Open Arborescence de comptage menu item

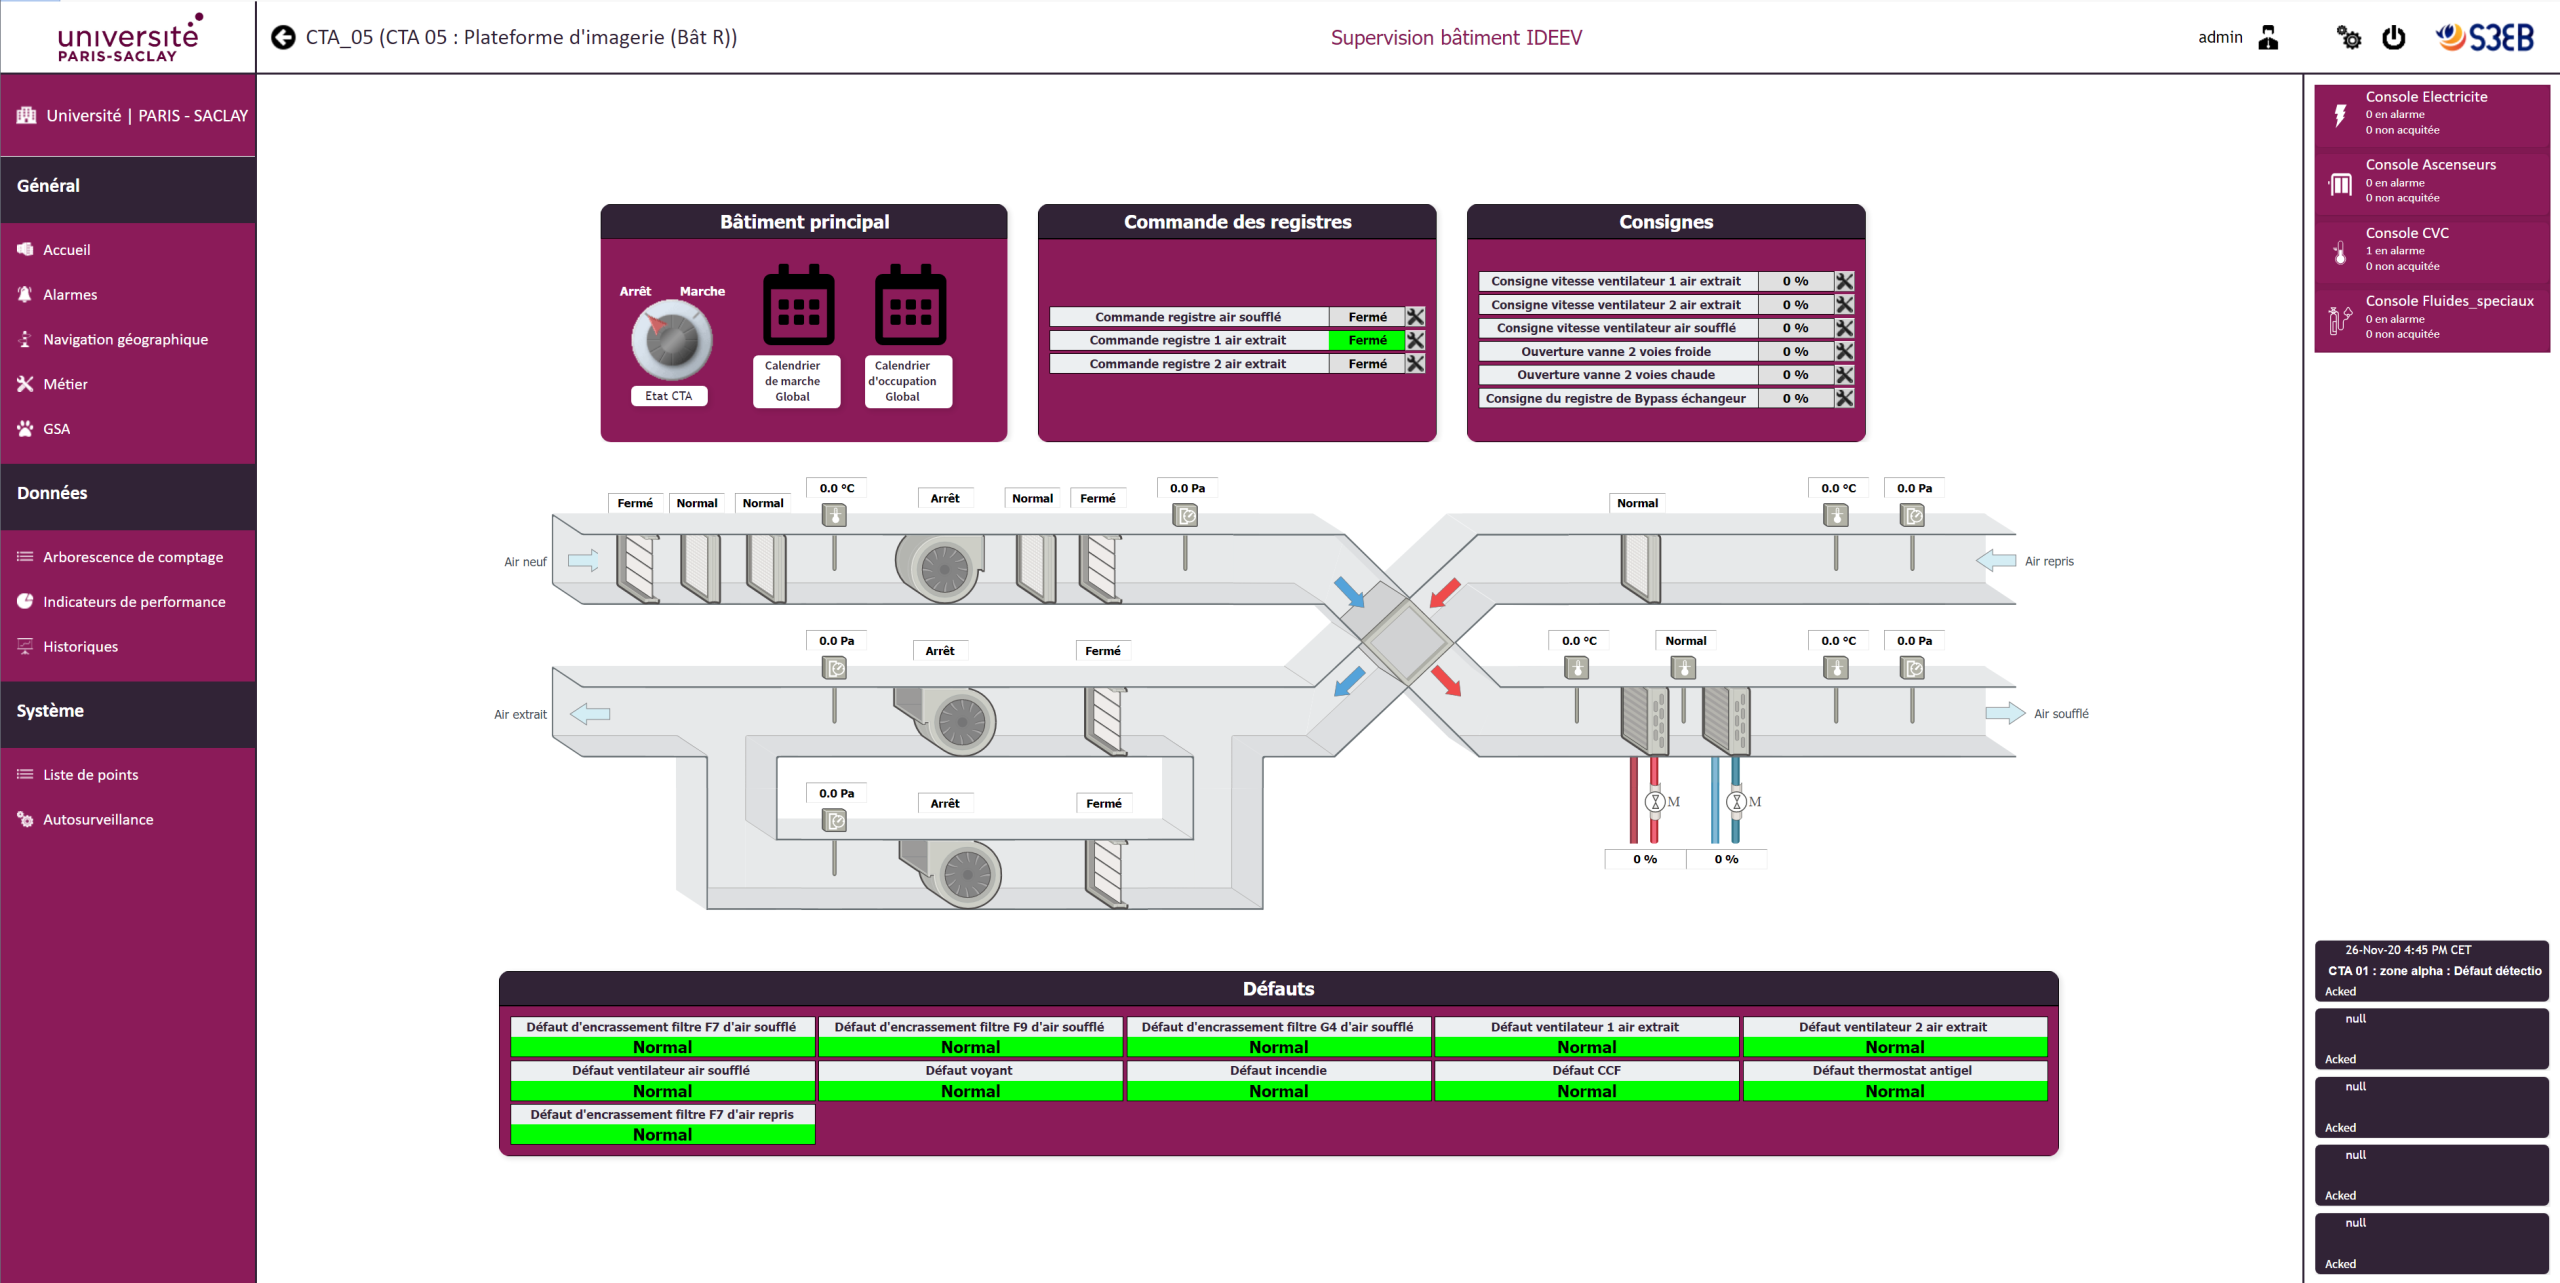tap(133, 558)
